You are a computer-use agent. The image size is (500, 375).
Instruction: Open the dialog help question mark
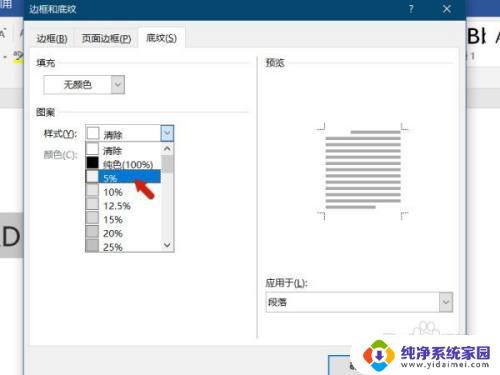(411, 9)
